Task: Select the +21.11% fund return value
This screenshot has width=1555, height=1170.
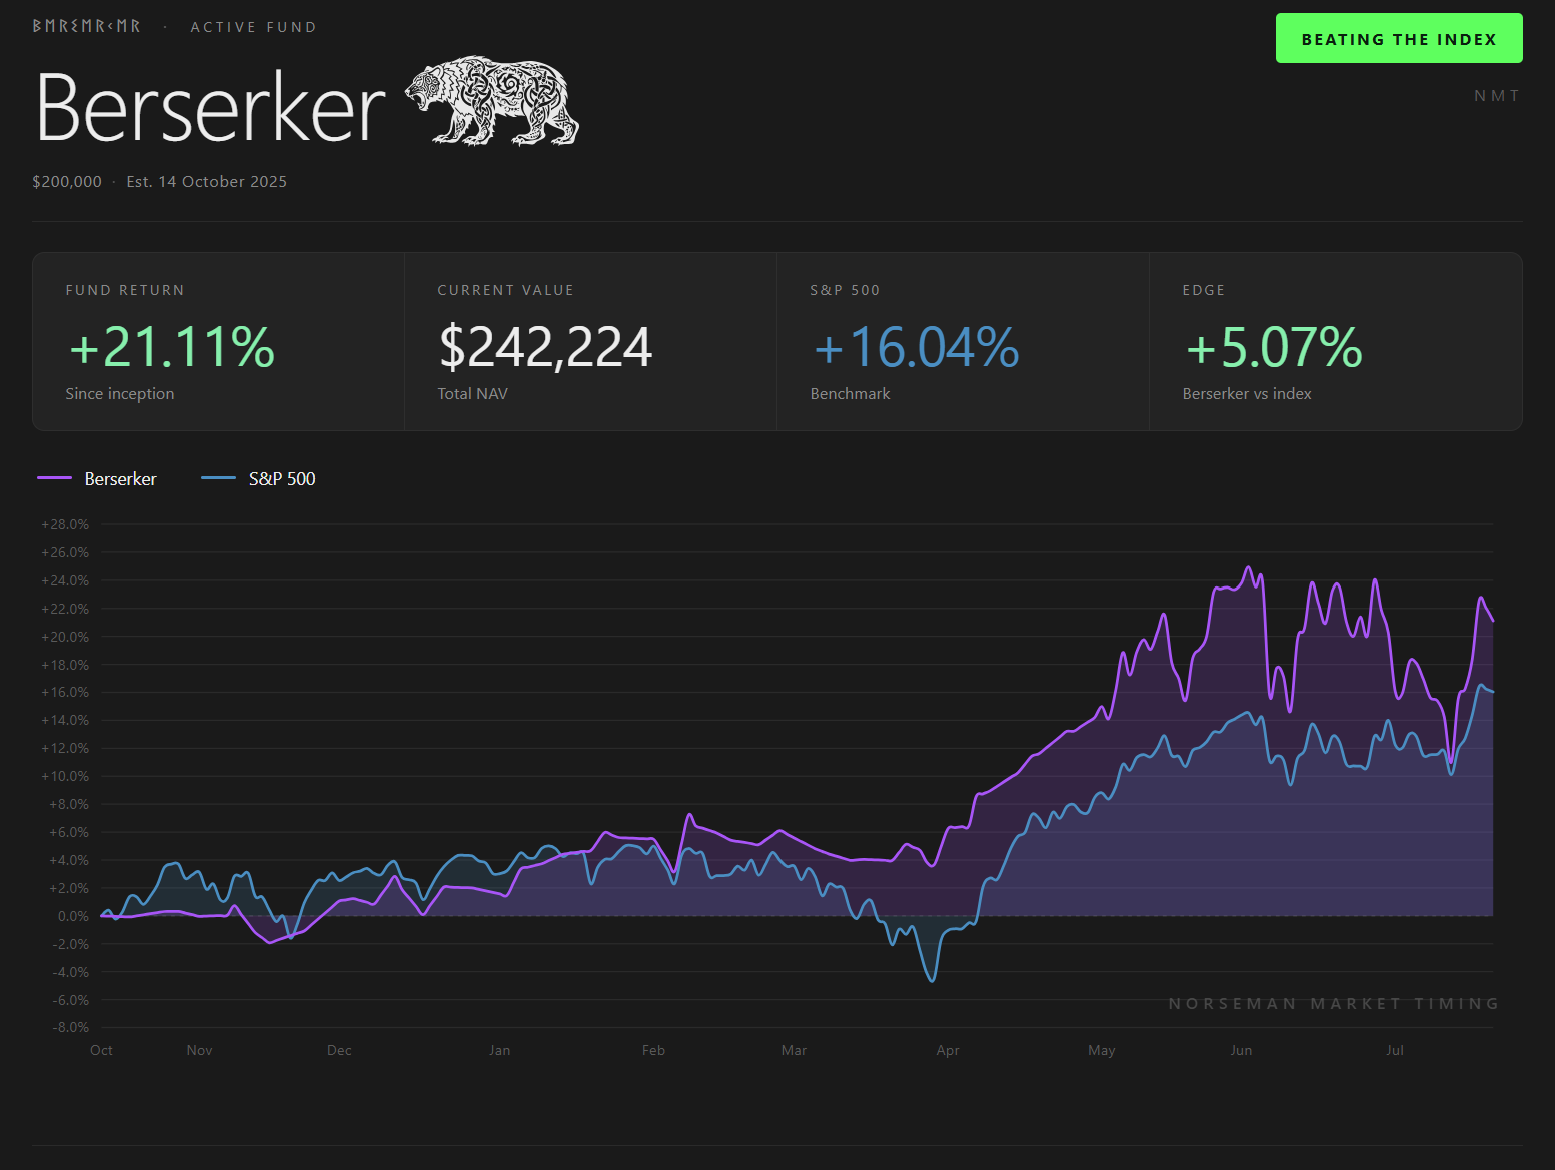Action: click(171, 346)
